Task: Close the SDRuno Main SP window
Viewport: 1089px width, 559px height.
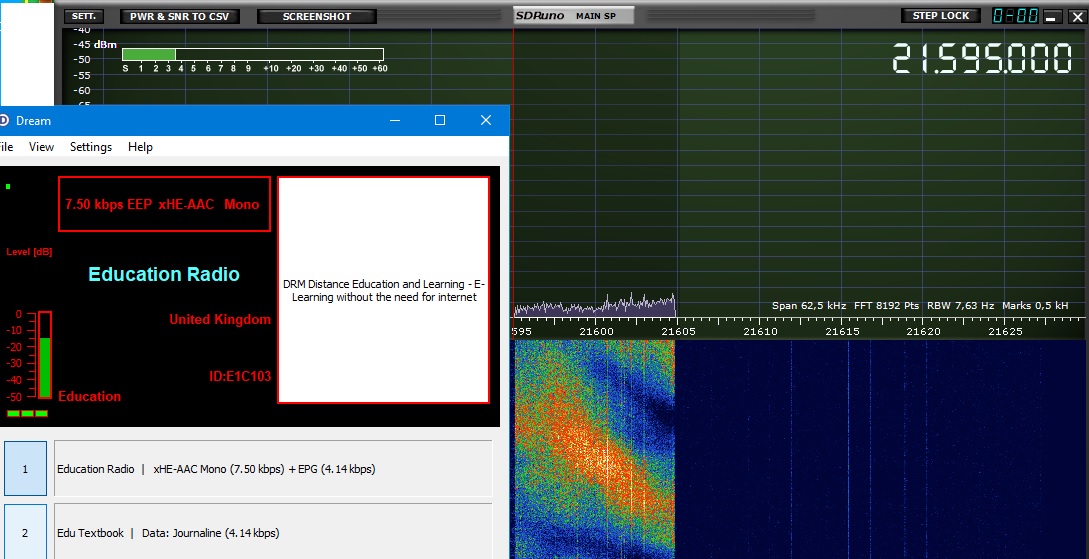Action: pyautogui.click(x=1075, y=17)
